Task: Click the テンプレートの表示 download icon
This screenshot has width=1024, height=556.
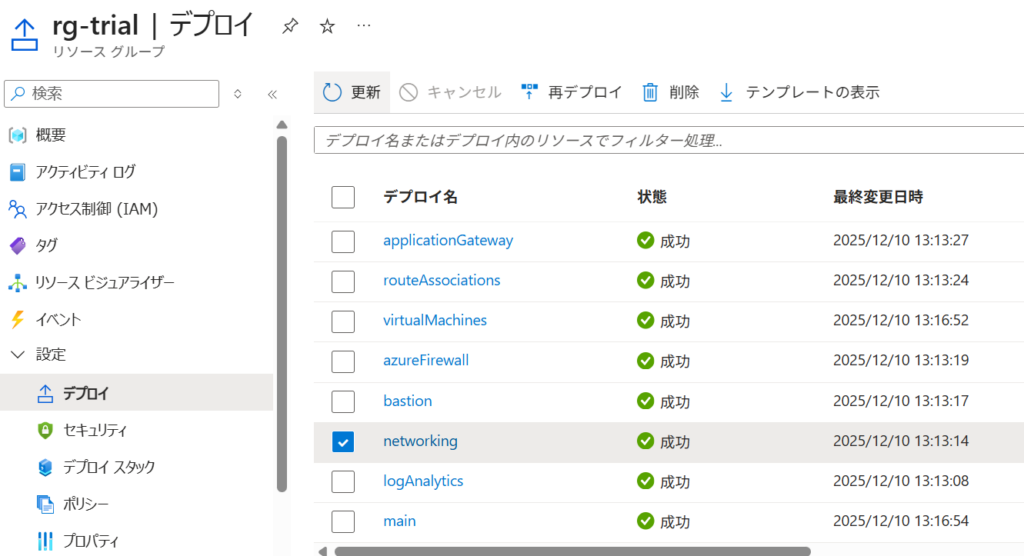Action: coord(726,92)
